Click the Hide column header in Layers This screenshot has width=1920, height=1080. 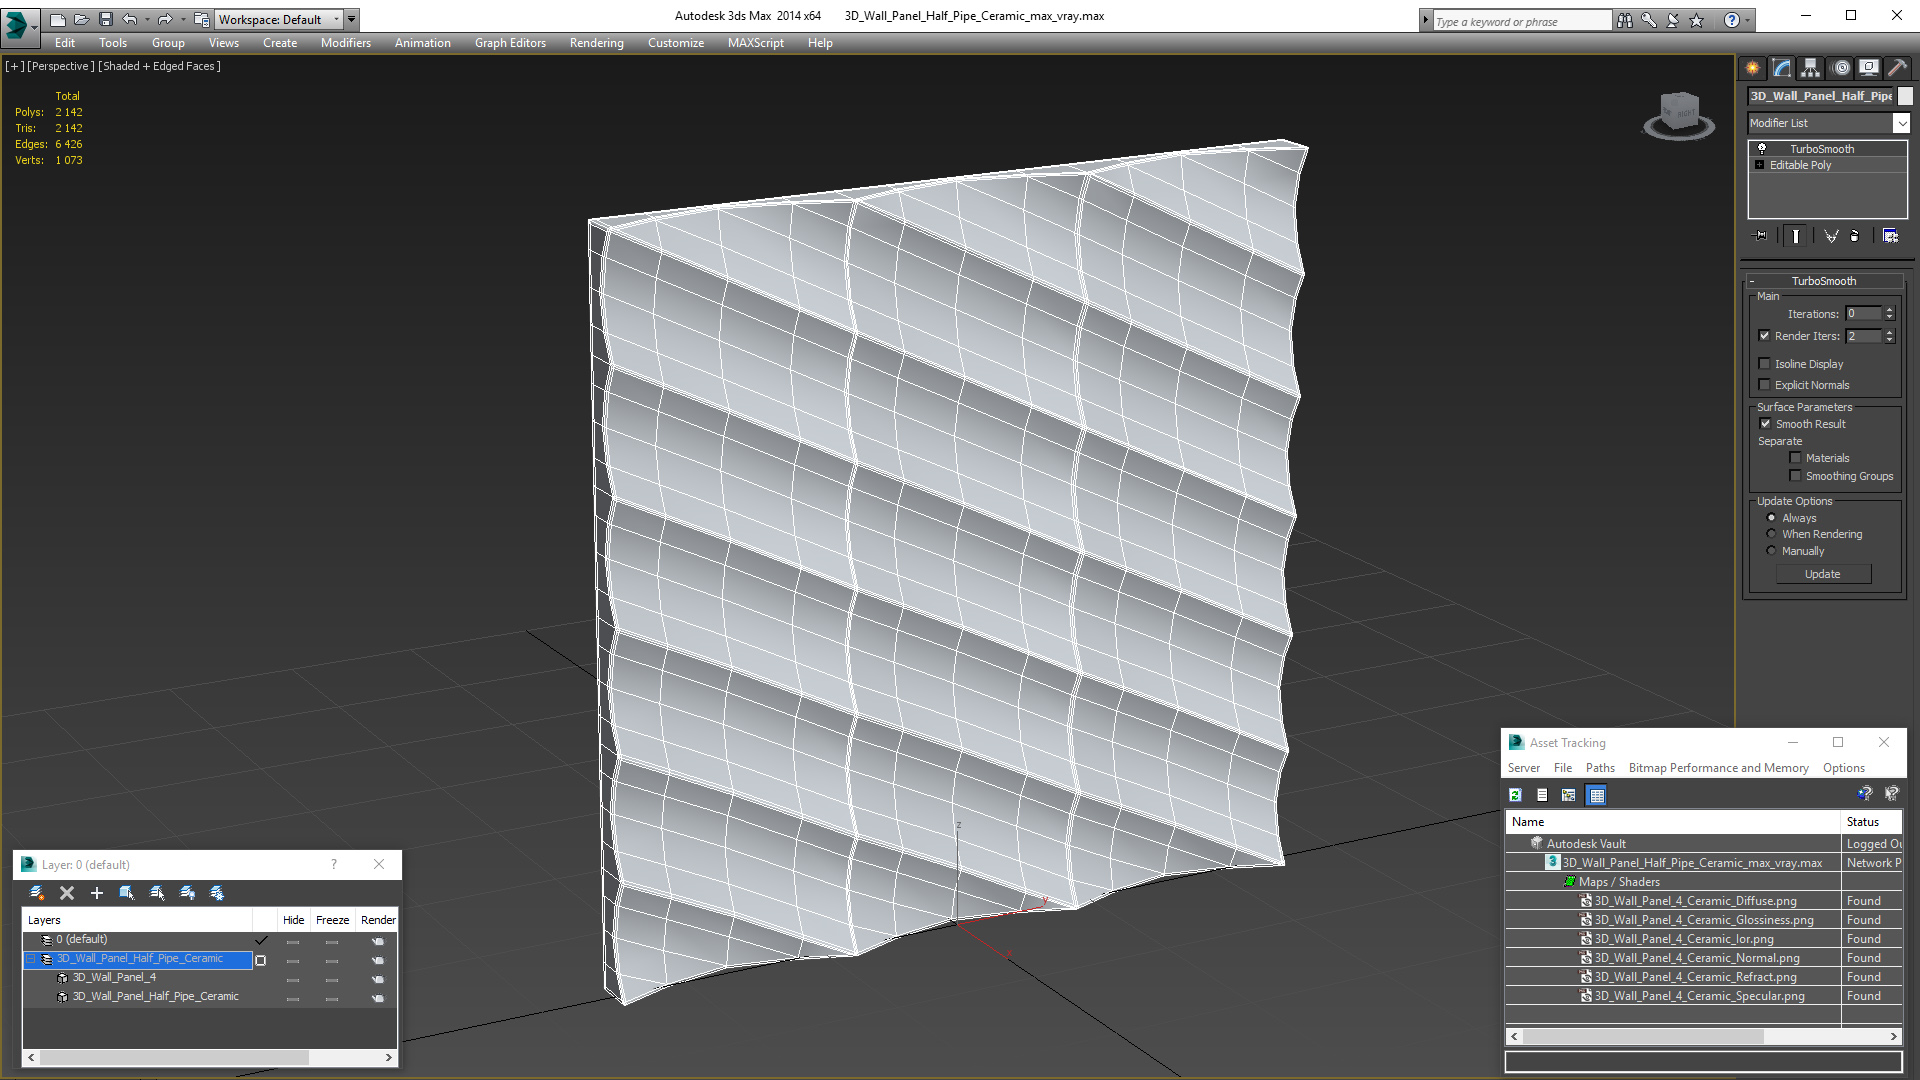point(293,920)
